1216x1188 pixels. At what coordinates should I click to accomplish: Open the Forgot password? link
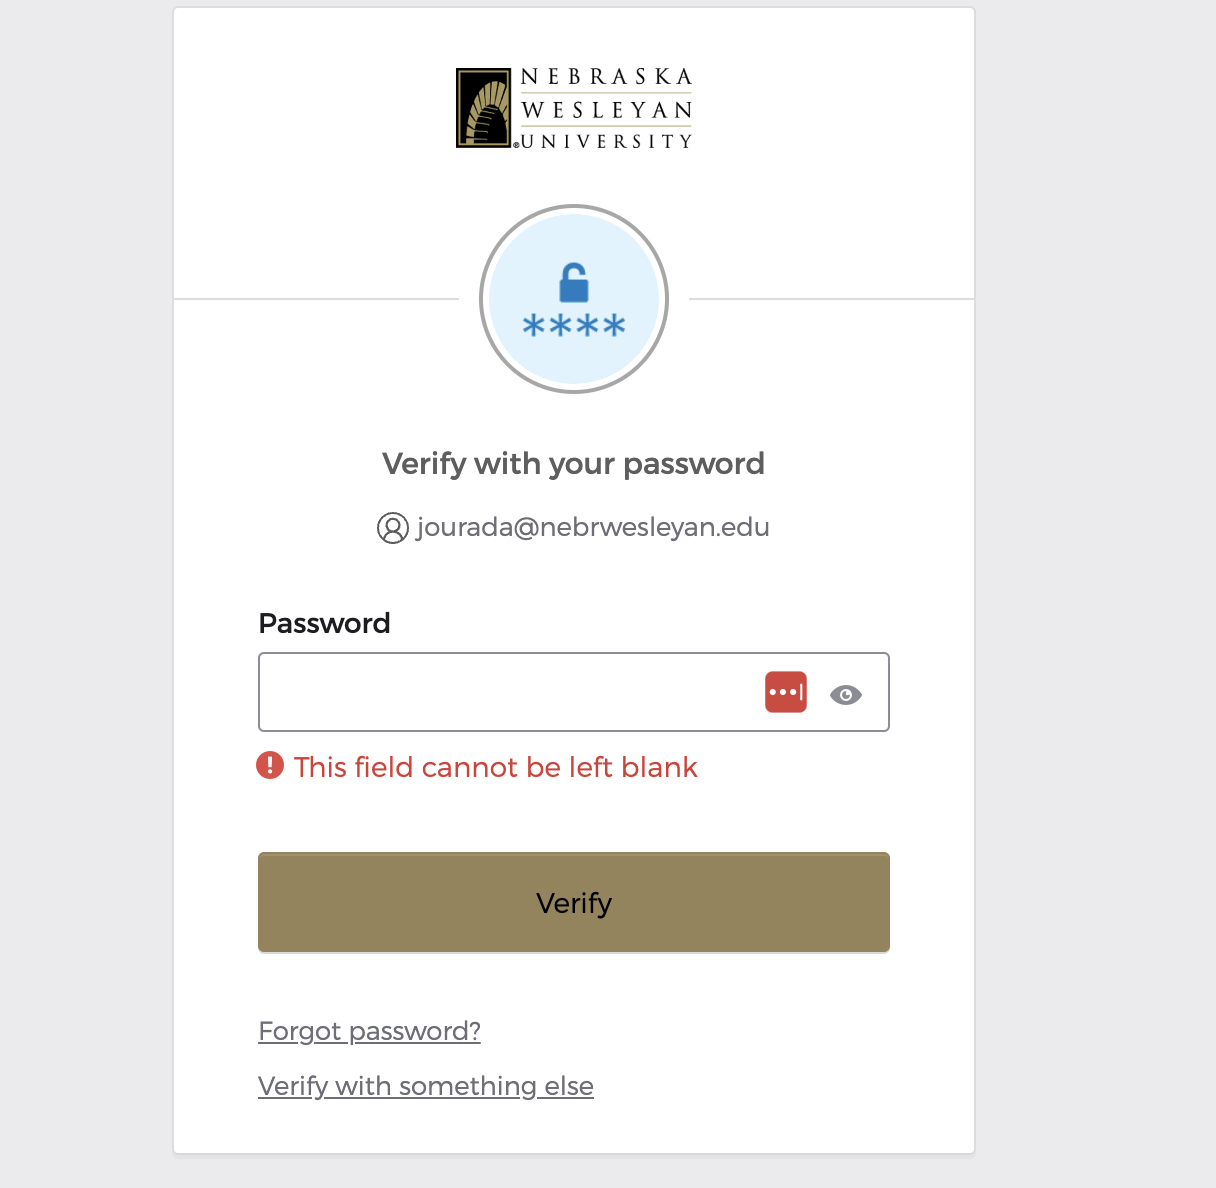369,1031
